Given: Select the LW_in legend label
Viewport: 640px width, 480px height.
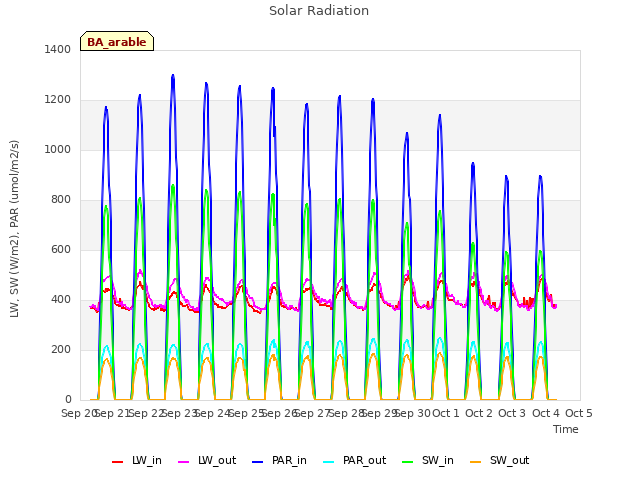Looking at the screenshot, I should [x=147, y=461].
